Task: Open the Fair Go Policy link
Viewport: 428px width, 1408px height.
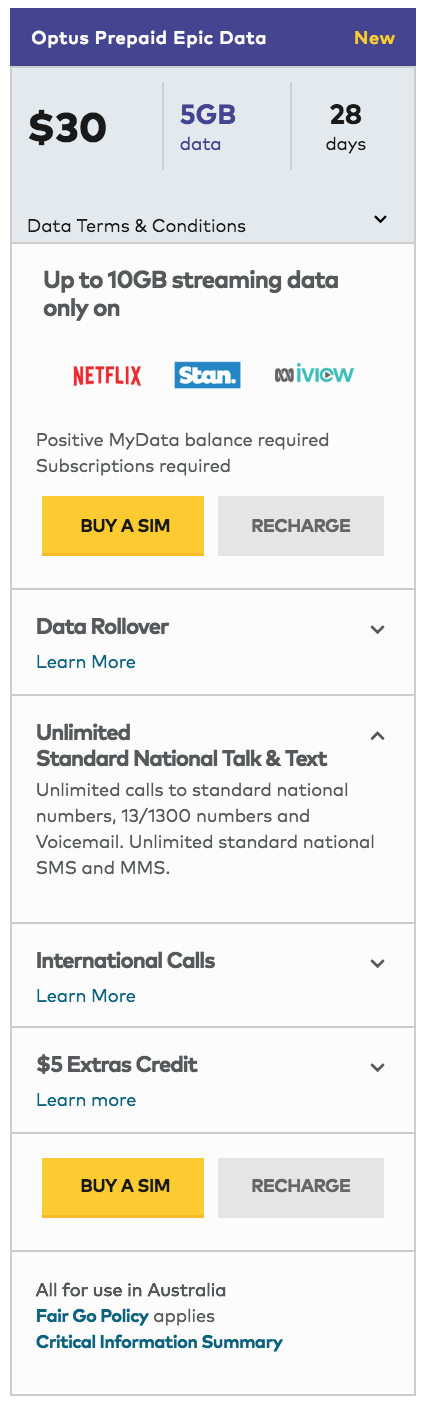Action: pos(92,1316)
